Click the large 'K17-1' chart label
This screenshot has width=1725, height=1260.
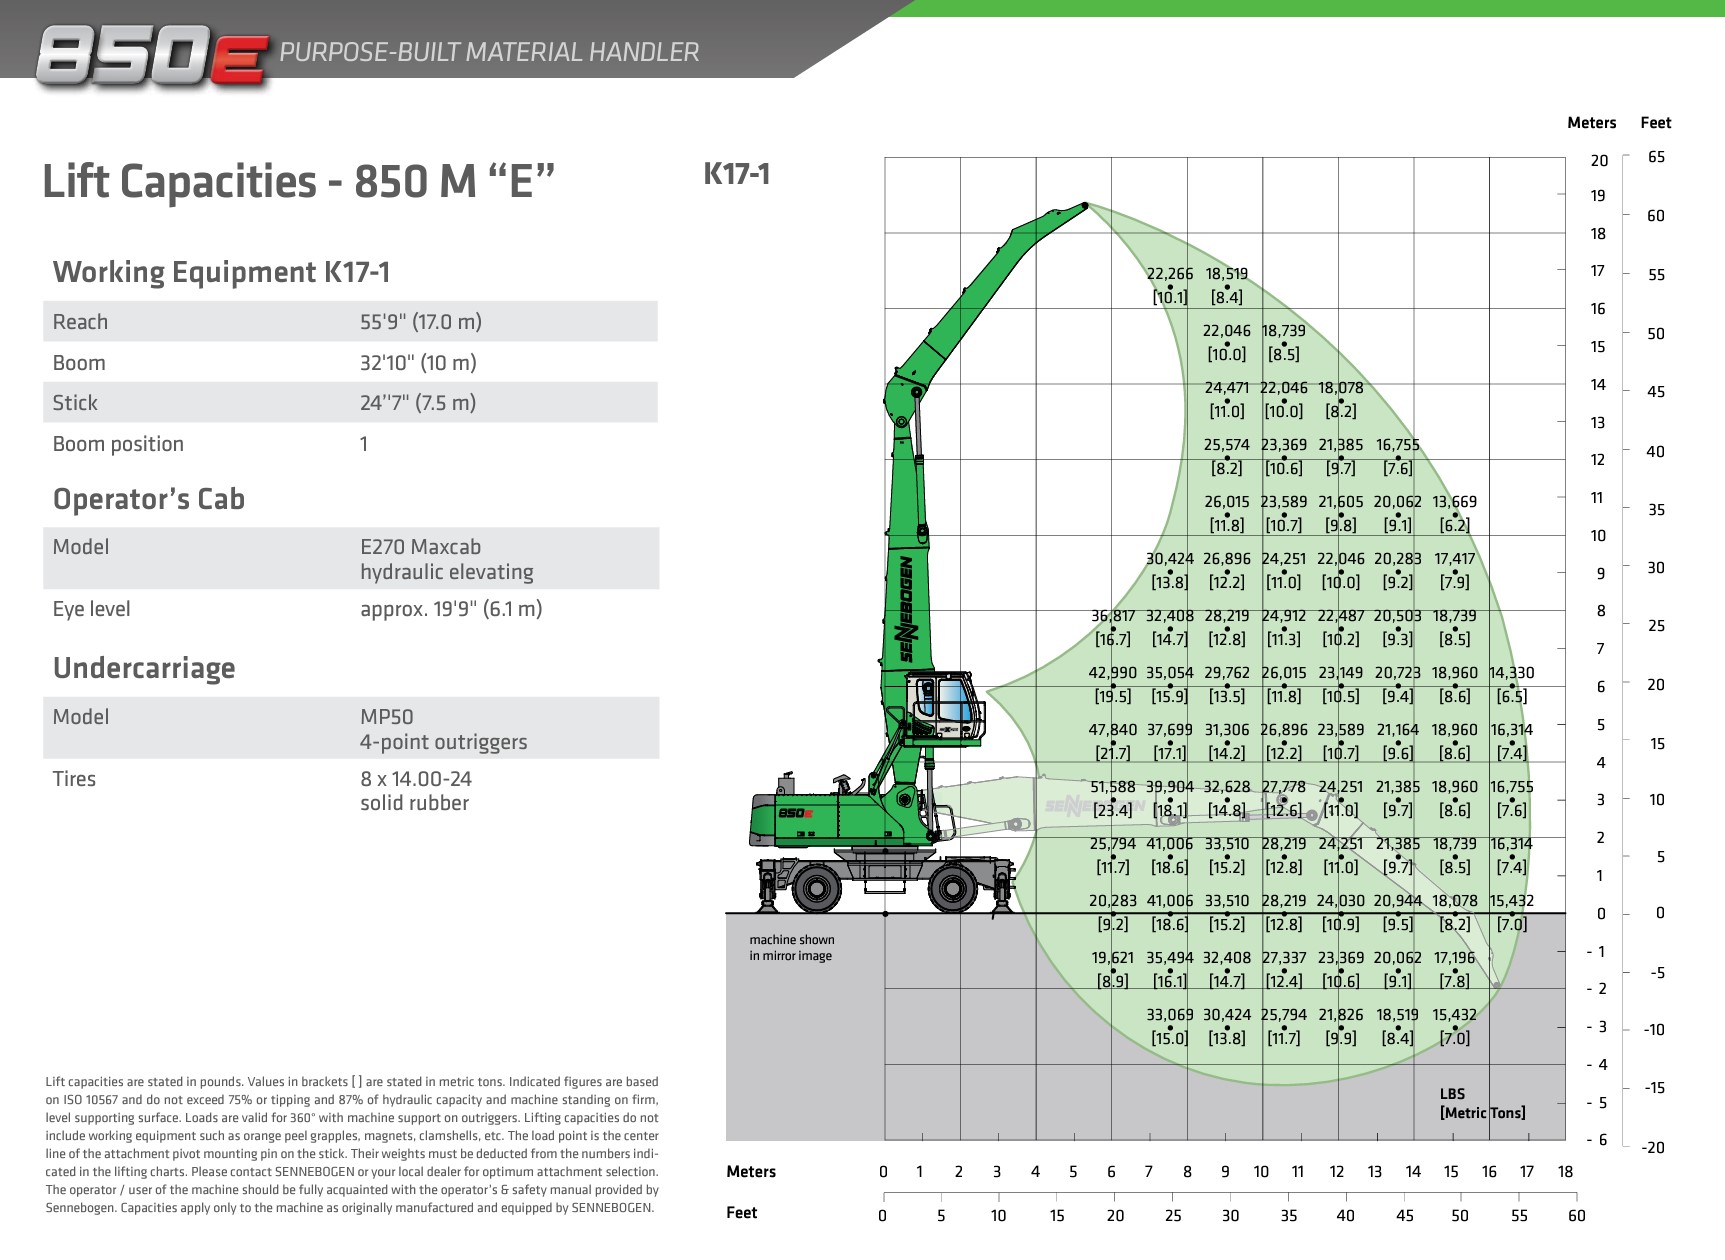click(x=737, y=174)
